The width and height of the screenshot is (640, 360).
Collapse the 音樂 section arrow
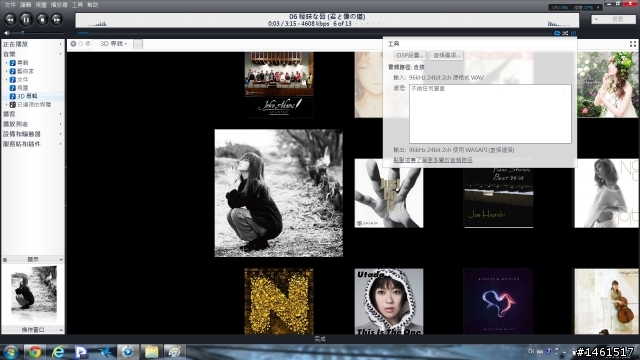point(60,54)
